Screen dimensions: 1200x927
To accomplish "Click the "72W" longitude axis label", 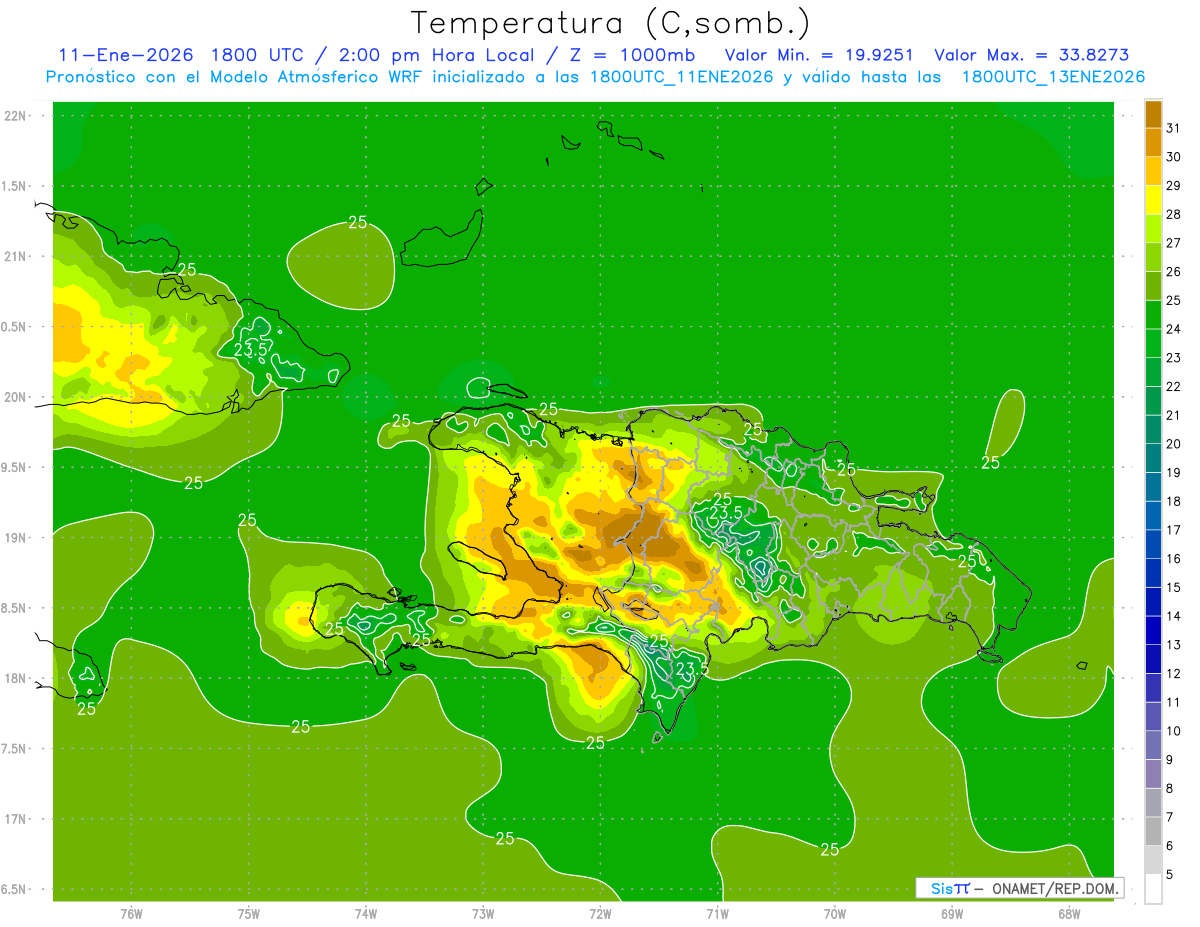I will tap(600, 913).
